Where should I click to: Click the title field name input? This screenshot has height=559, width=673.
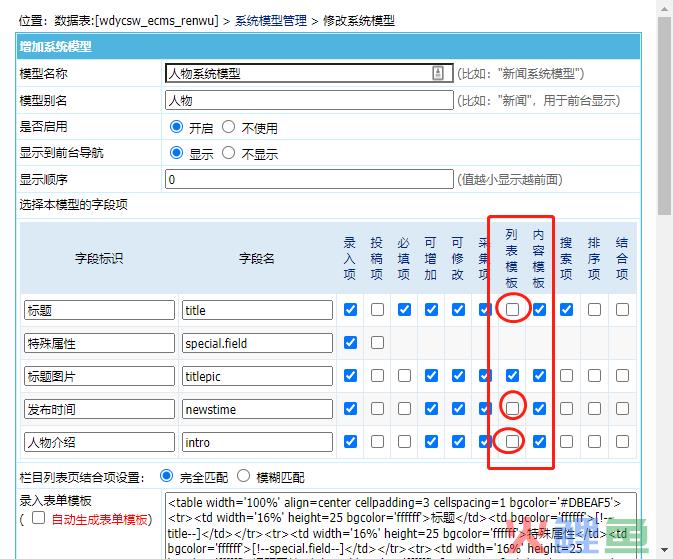258,310
